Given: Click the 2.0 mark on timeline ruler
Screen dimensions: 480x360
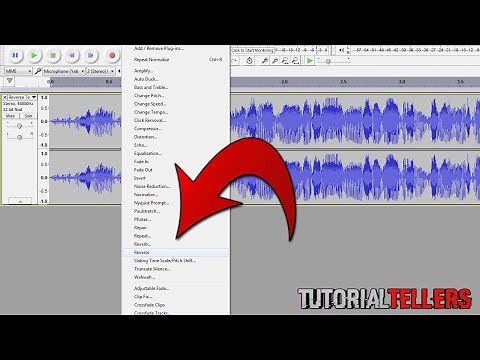Looking at the screenshot, I should point(284,82).
